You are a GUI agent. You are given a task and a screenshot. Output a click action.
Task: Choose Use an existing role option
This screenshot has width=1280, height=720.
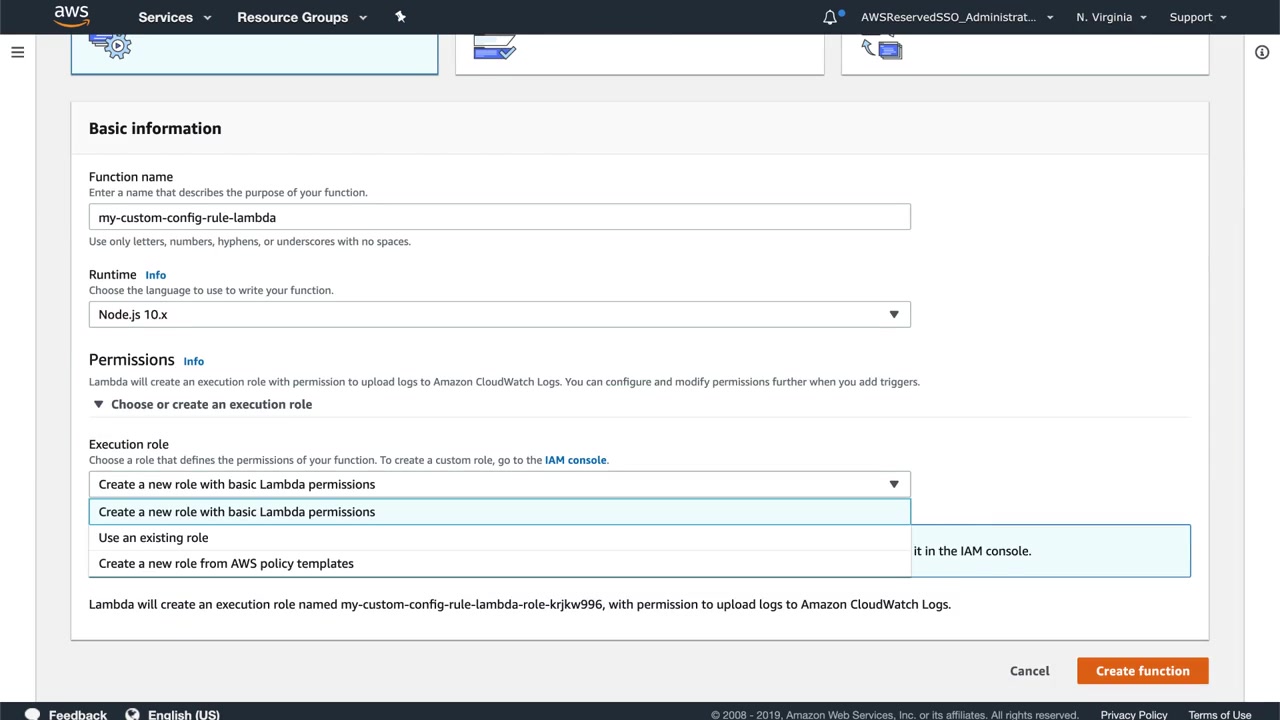pyautogui.click(x=500, y=538)
